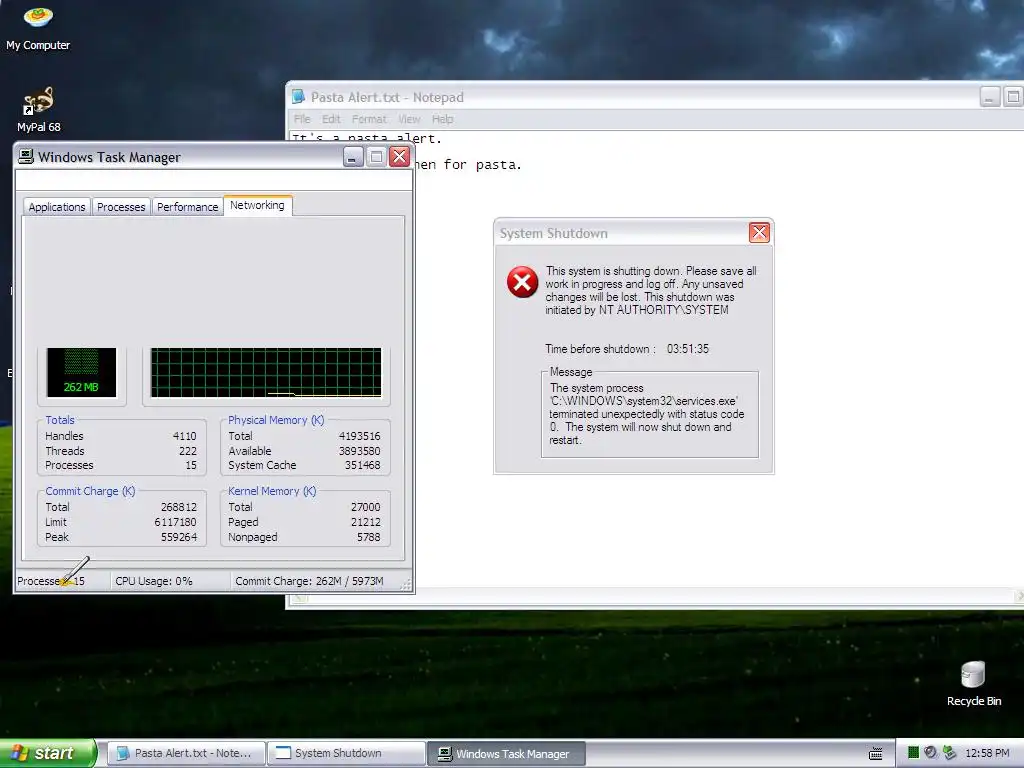This screenshot has height=768, width=1024.
Task: Click CPU Usage: 0% in status bar
Action: 154,581
